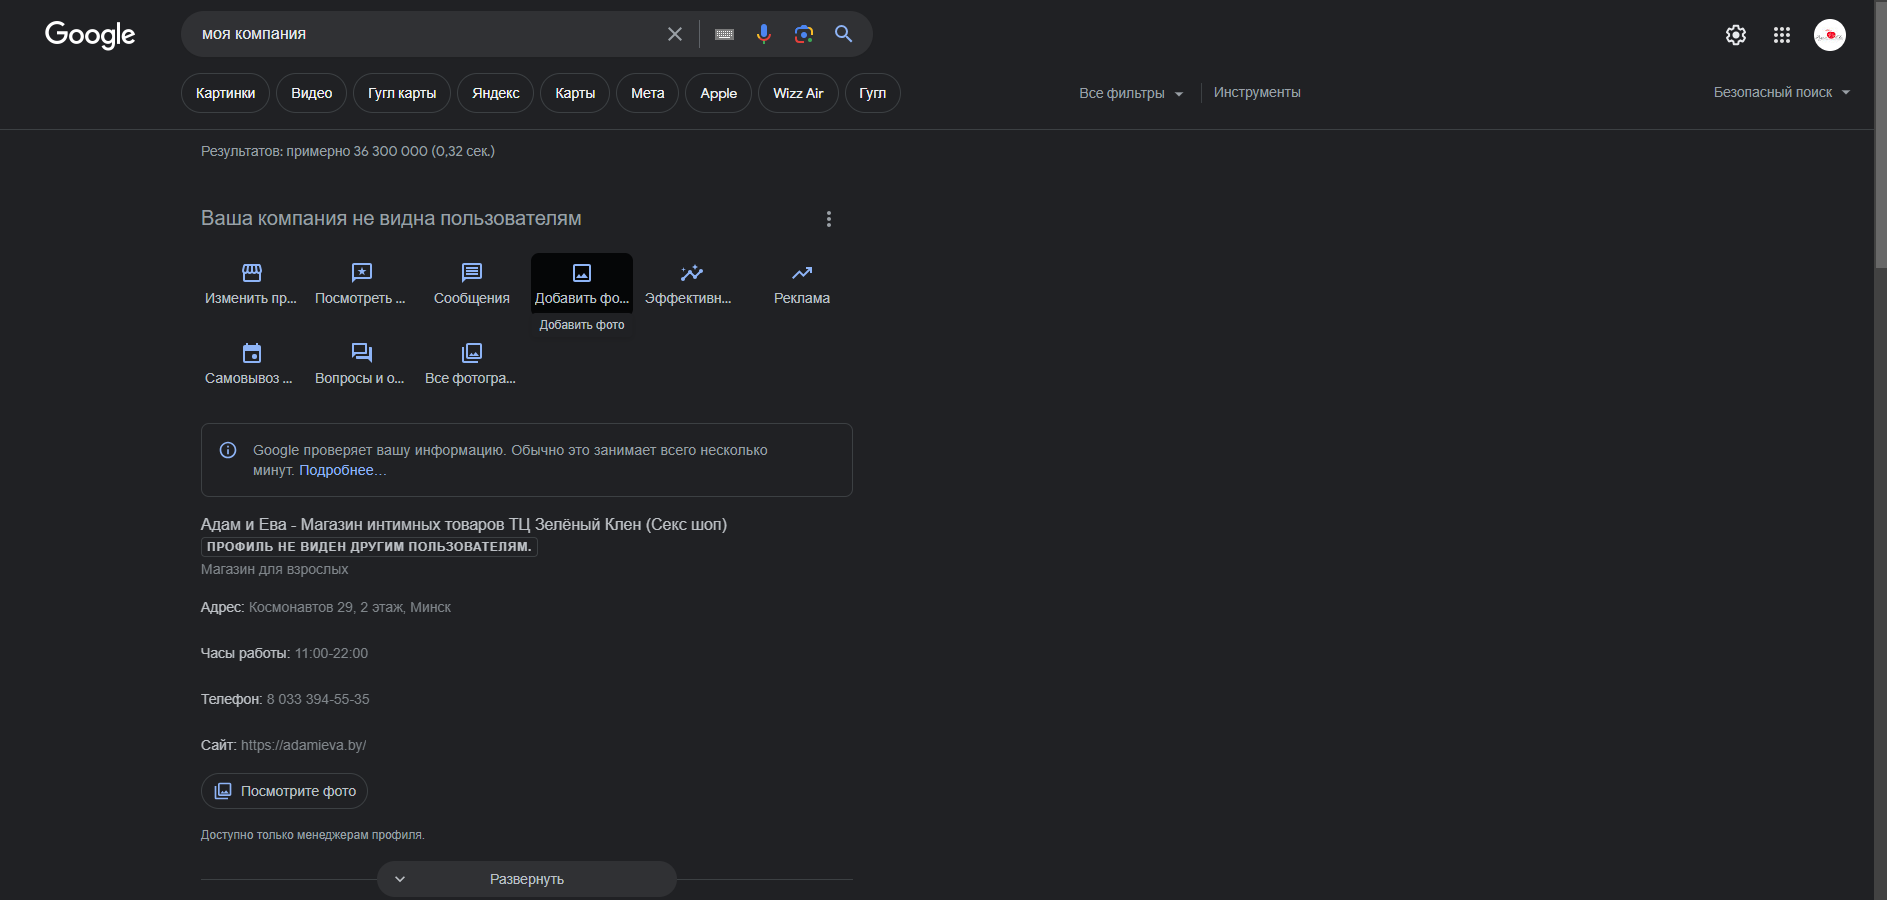Click the results count text
Image resolution: width=1887 pixels, height=900 pixels.
[x=348, y=151]
